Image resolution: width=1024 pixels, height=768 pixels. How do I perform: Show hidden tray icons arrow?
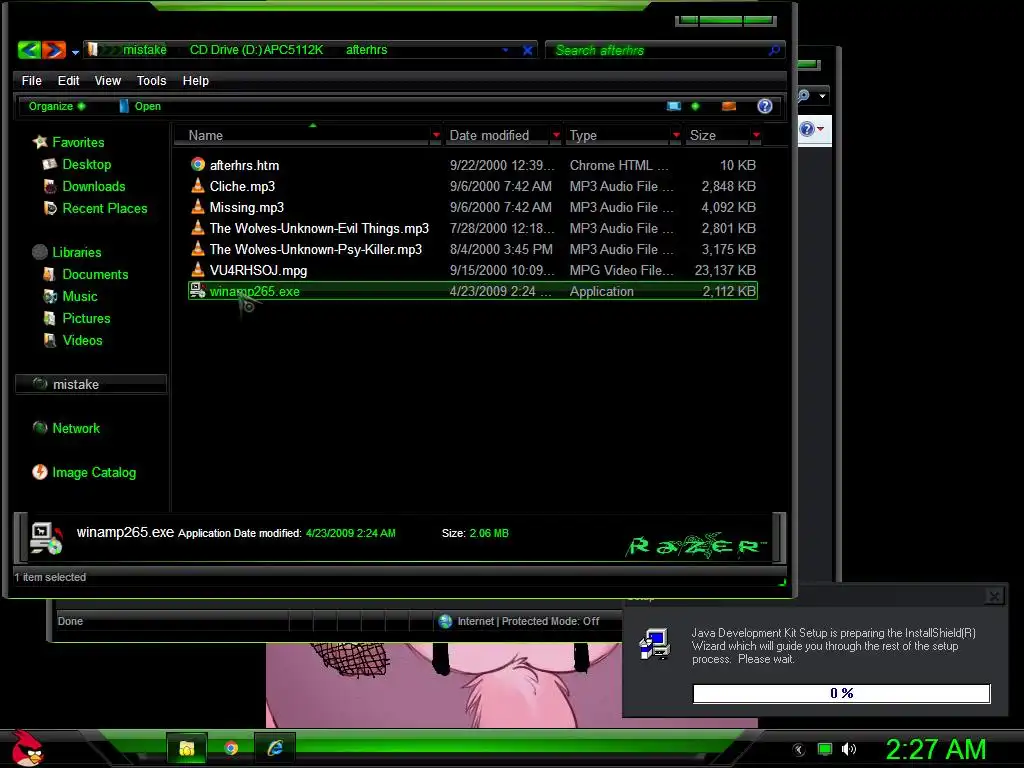pyautogui.click(x=799, y=749)
